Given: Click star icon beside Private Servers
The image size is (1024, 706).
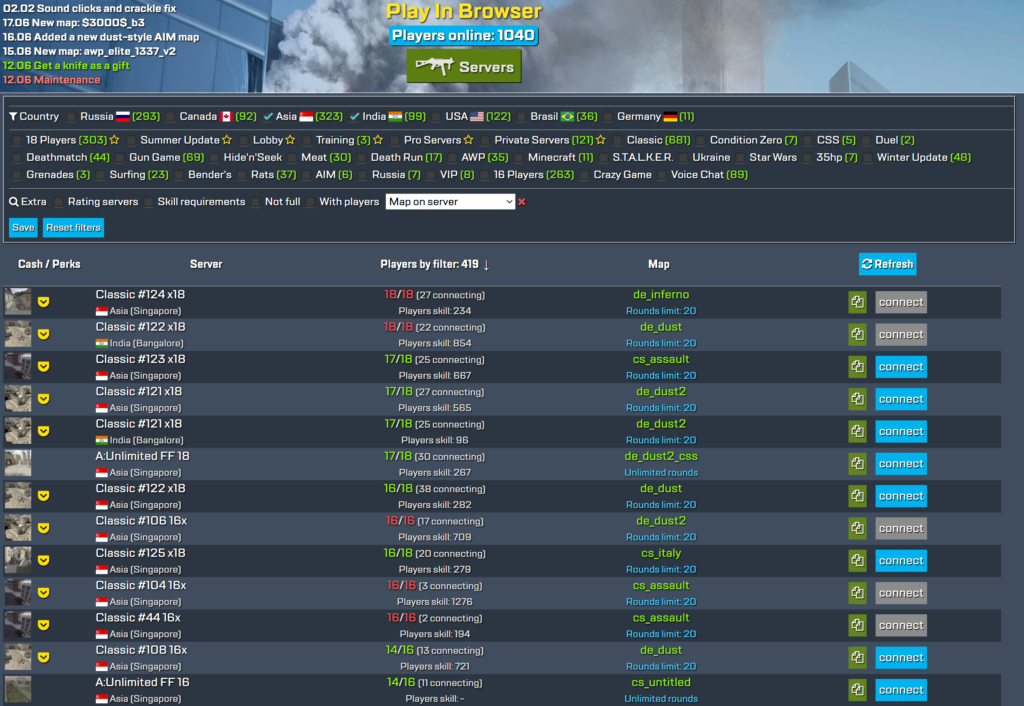Looking at the screenshot, I should coord(600,140).
